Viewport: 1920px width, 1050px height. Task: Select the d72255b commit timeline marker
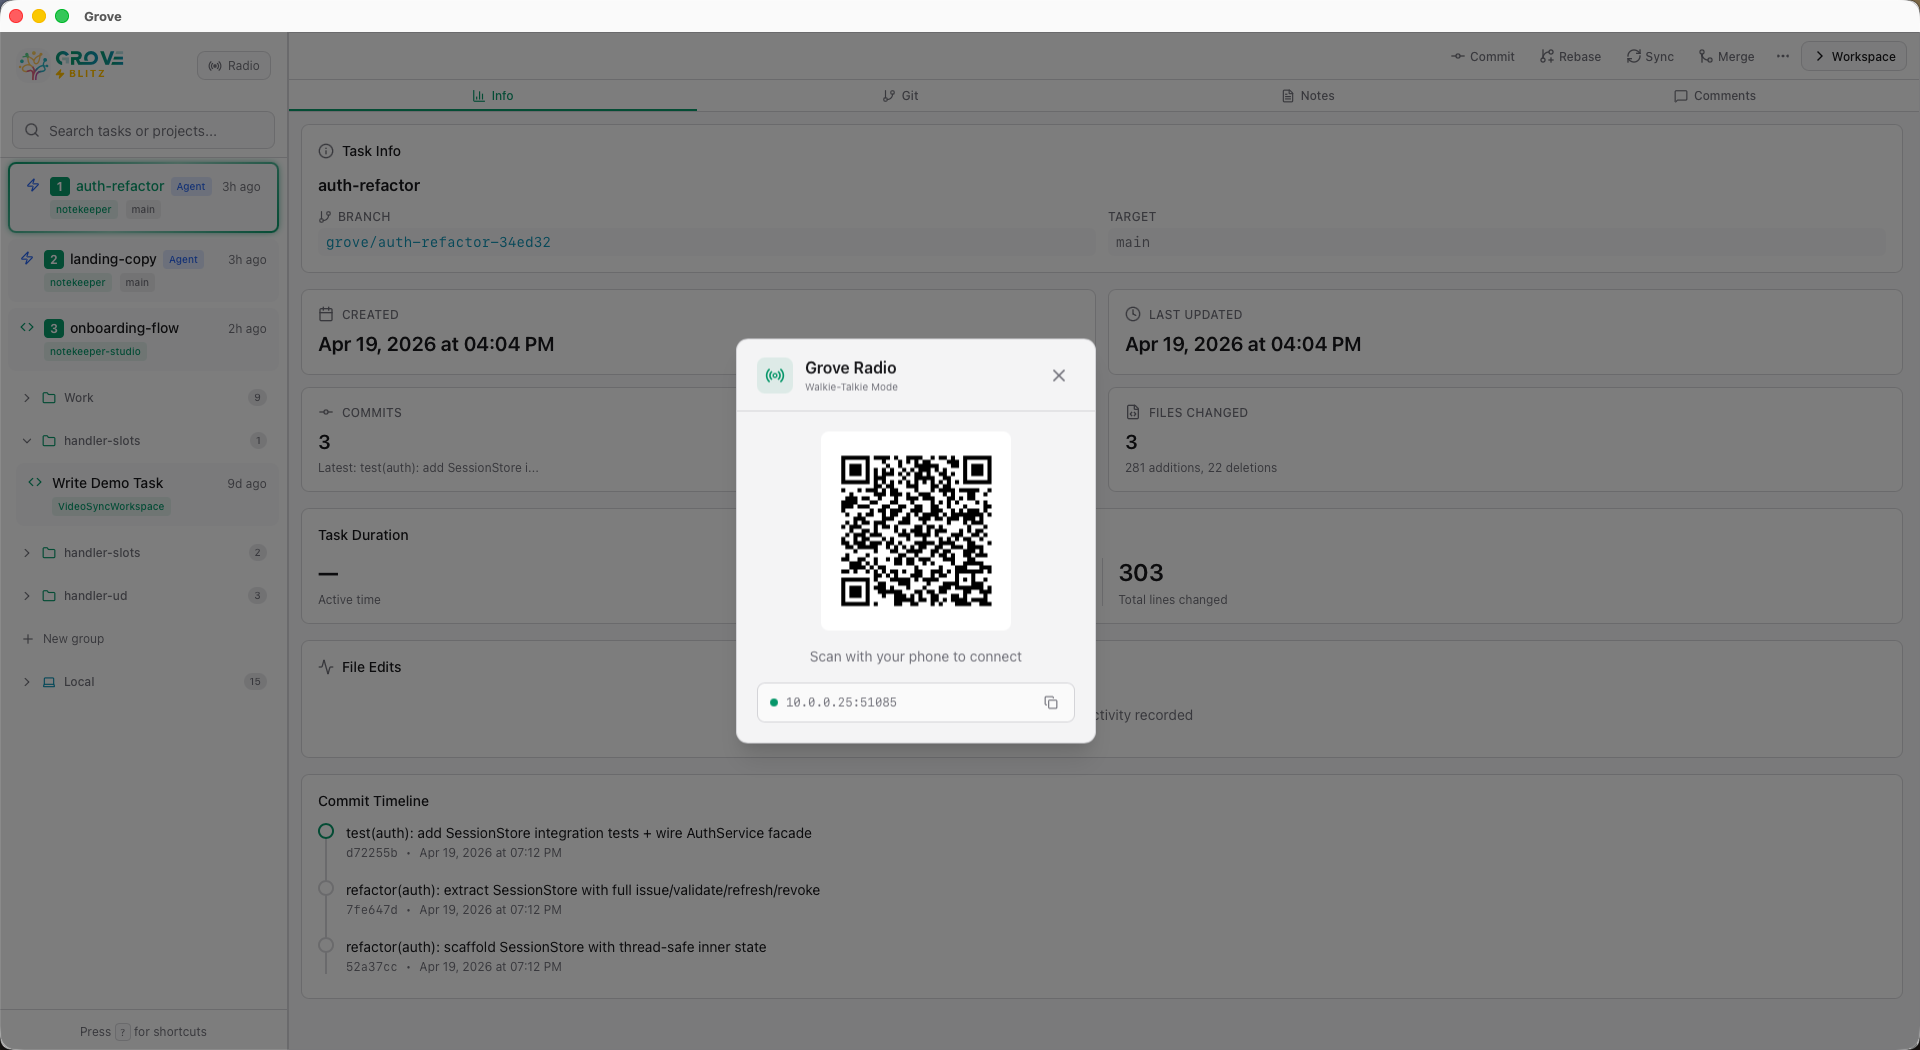[x=326, y=831]
